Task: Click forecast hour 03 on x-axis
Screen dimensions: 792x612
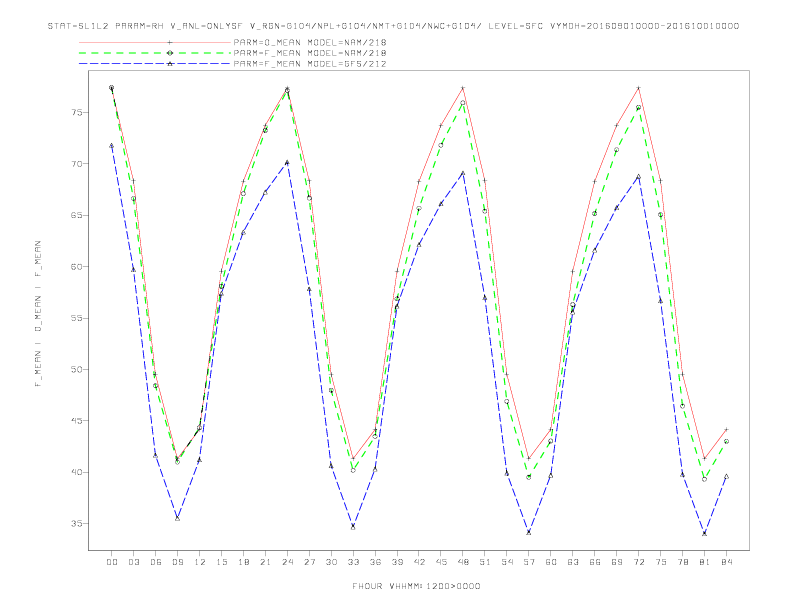Action: (x=134, y=562)
